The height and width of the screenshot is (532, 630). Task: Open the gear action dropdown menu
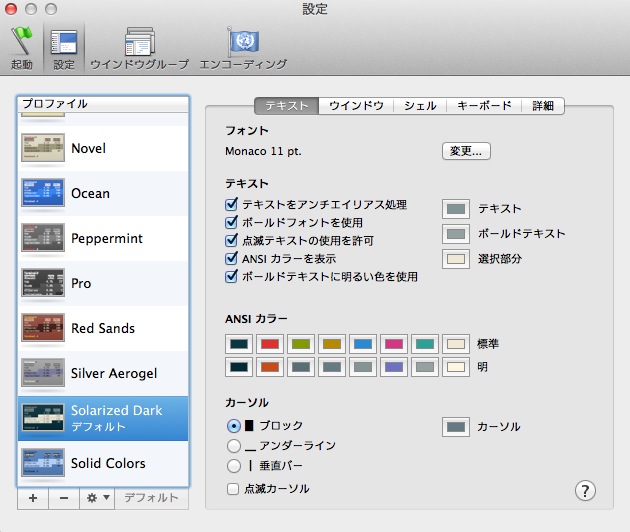coord(99,497)
